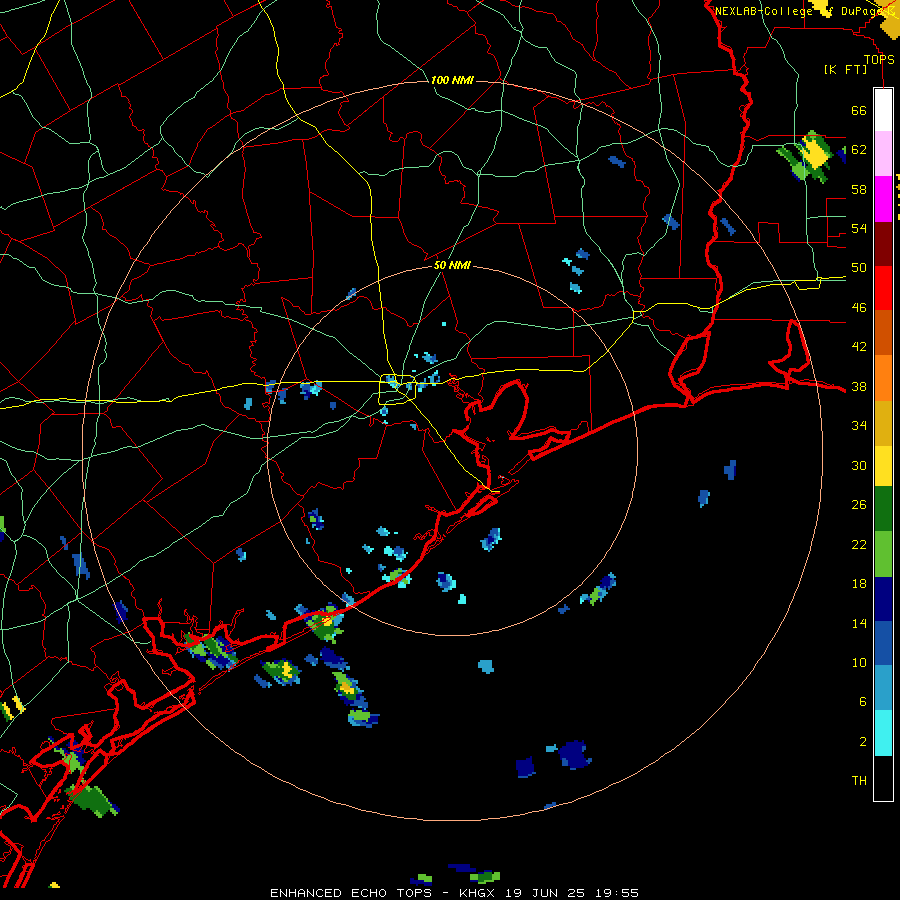Click the legend value "62"
Viewport: 900px width, 900px height.
pos(859,150)
